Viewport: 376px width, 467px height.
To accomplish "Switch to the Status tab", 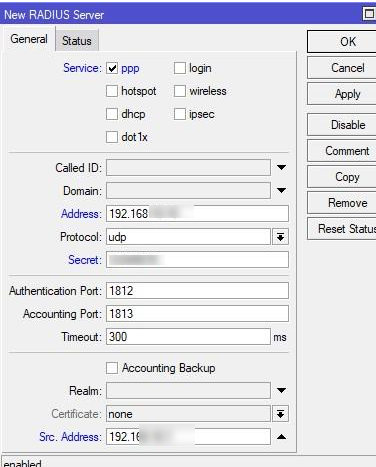I will click(77, 41).
